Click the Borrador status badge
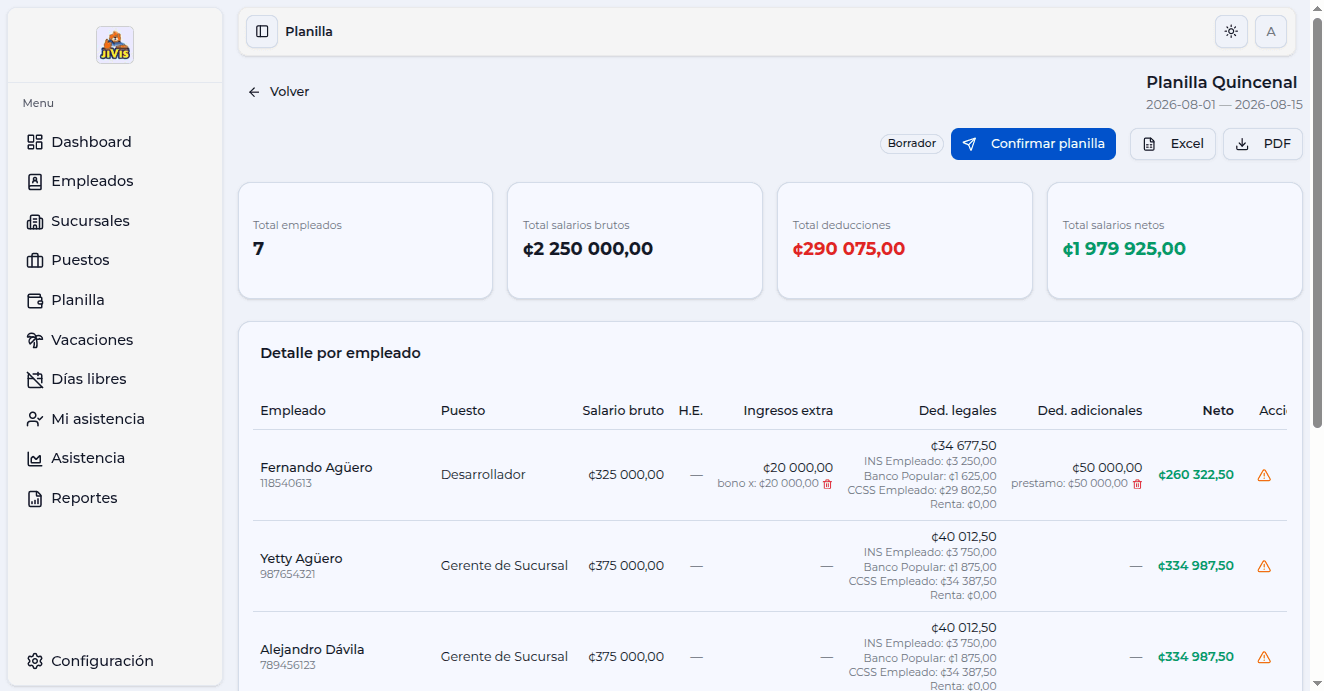This screenshot has width=1324, height=691. click(912, 144)
